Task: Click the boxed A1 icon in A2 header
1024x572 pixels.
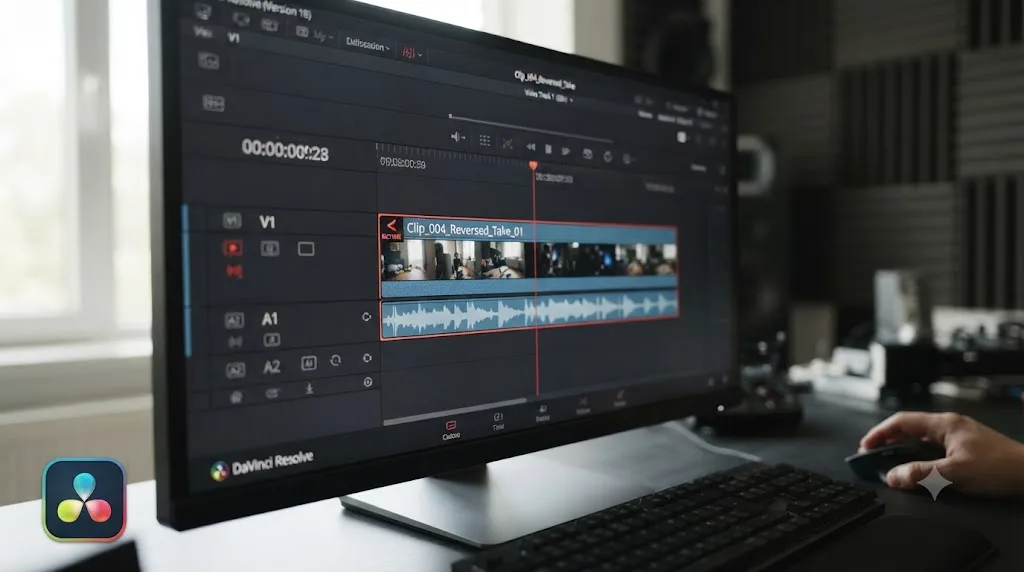Action: (308, 362)
